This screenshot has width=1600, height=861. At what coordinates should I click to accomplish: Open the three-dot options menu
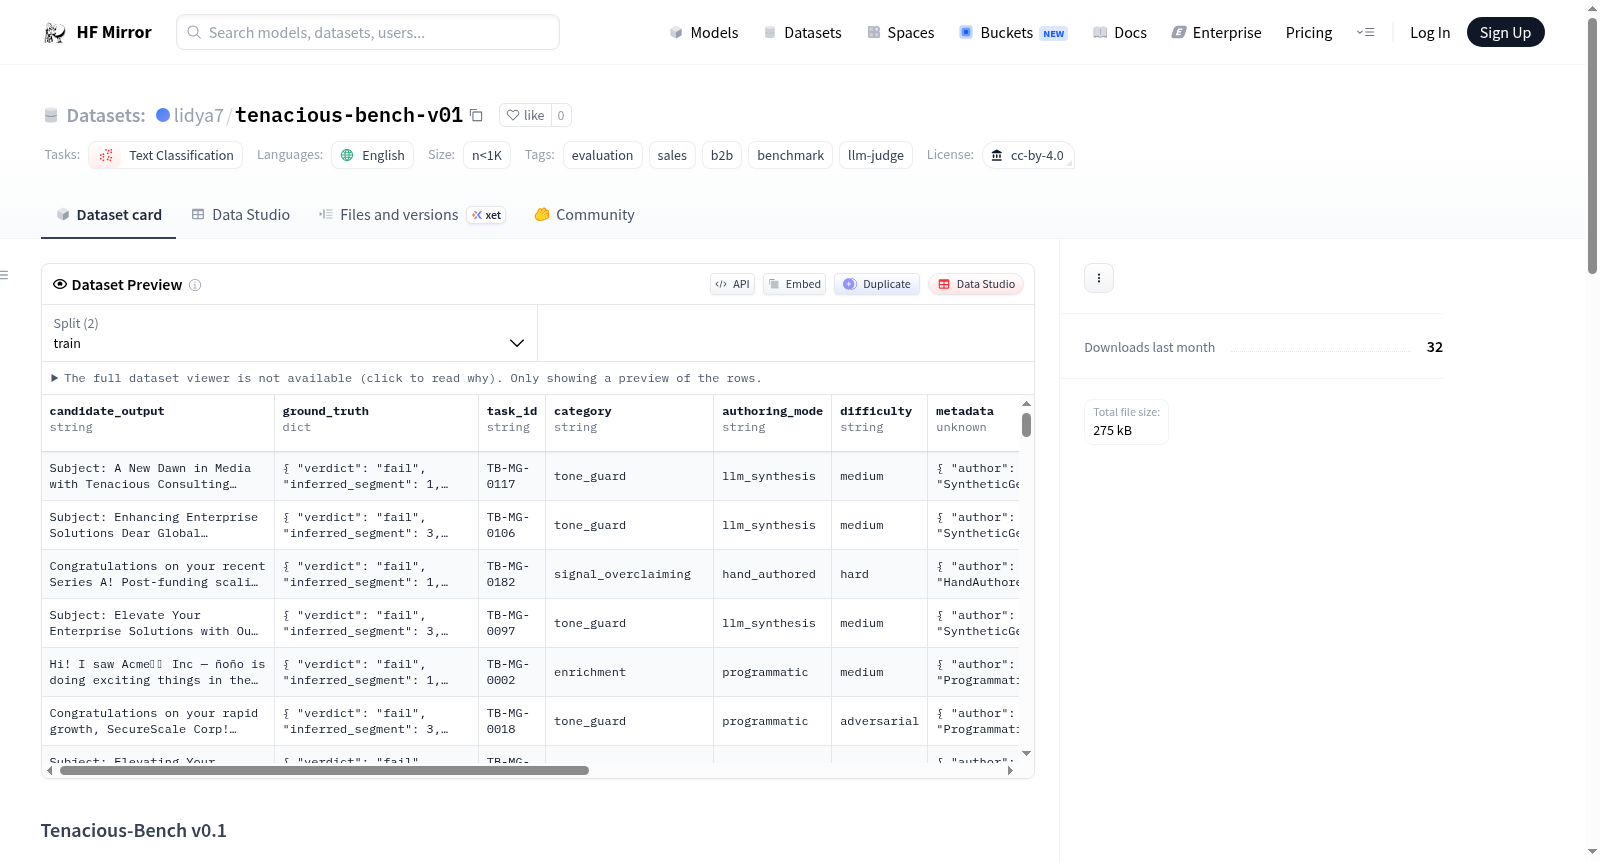(x=1099, y=278)
